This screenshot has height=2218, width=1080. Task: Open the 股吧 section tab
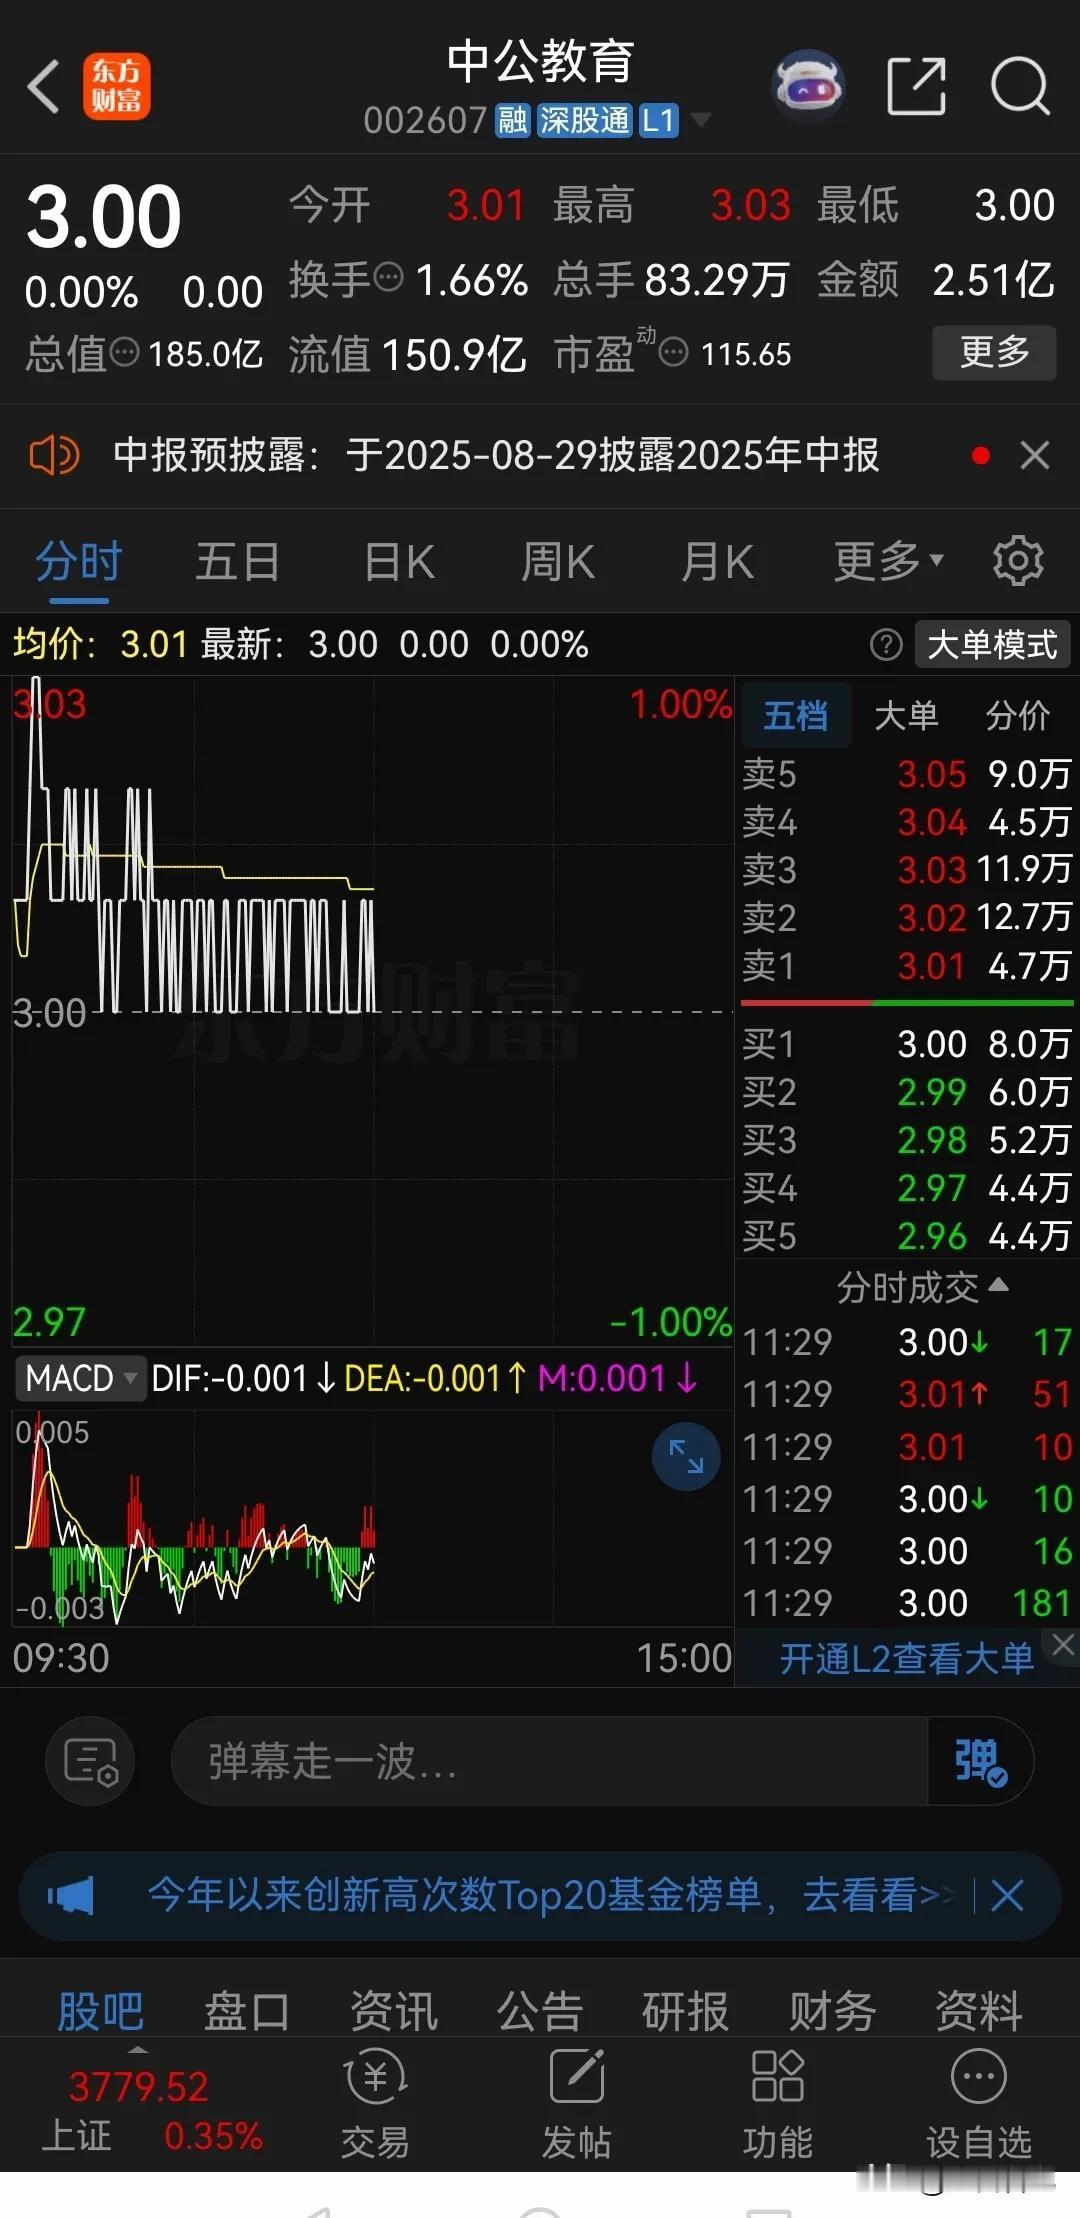100,2011
